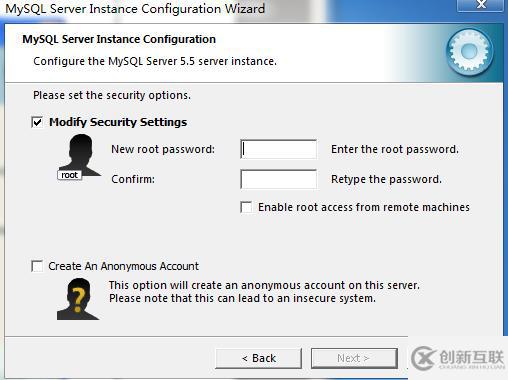Click the gear icon in the header

coord(470,52)
